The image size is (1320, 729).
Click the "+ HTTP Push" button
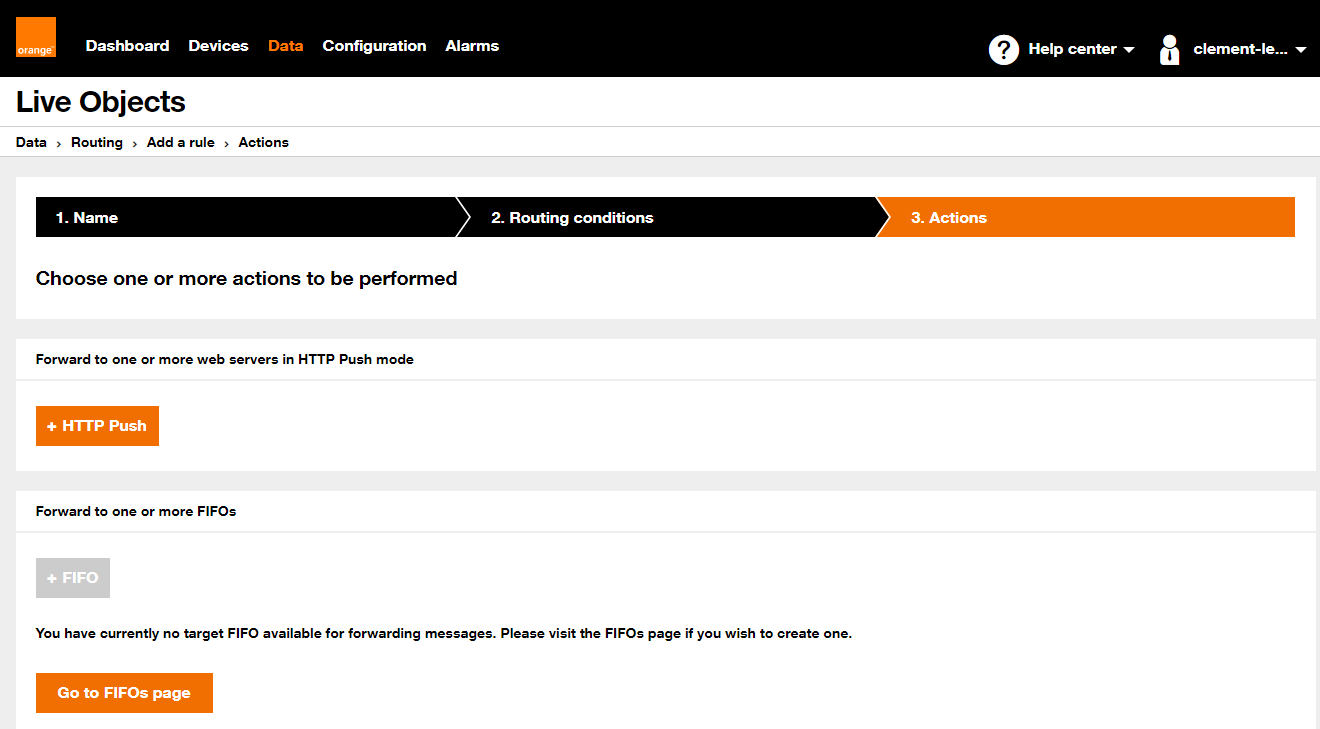point(97,425)
